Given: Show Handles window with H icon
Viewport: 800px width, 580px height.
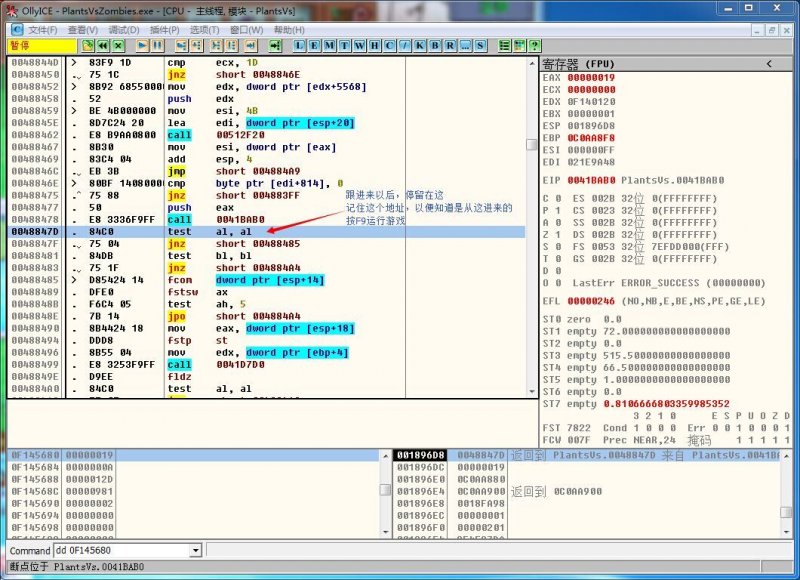Looking at the screenshot, I should [374, 46].
